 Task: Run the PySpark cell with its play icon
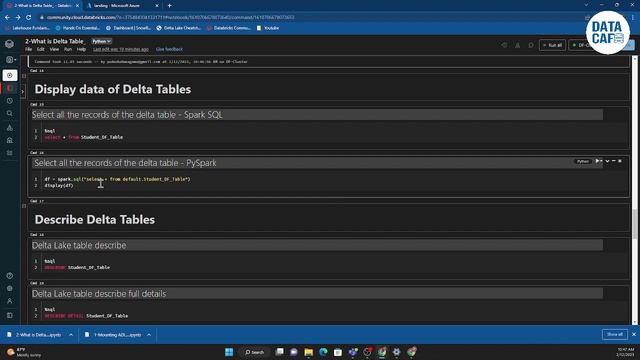tap(598, 161)
